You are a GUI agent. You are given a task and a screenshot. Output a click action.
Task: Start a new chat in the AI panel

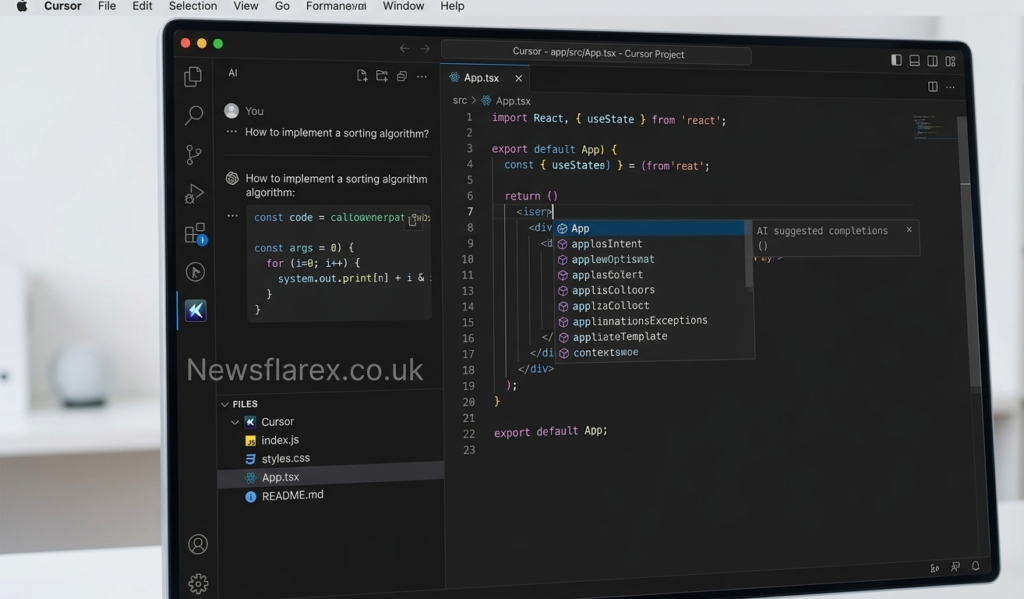pos(363,75)
